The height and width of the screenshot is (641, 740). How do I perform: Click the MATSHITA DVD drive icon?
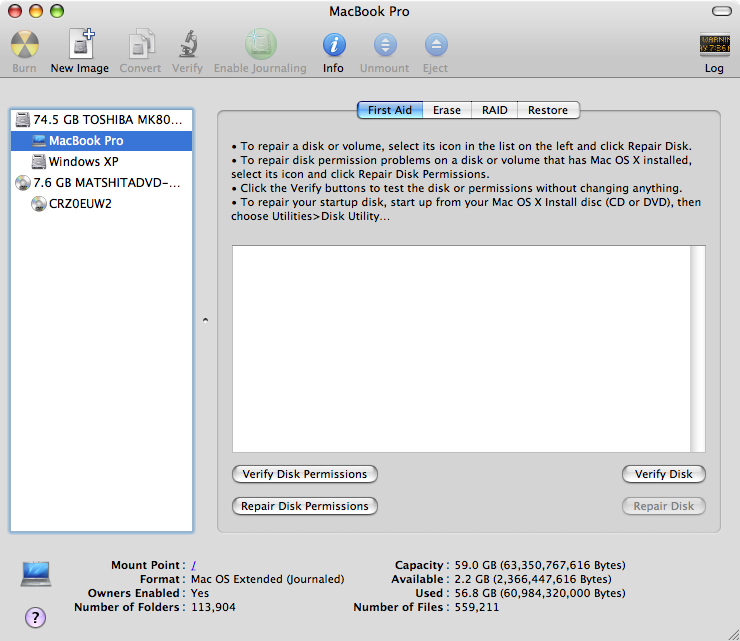22,183
